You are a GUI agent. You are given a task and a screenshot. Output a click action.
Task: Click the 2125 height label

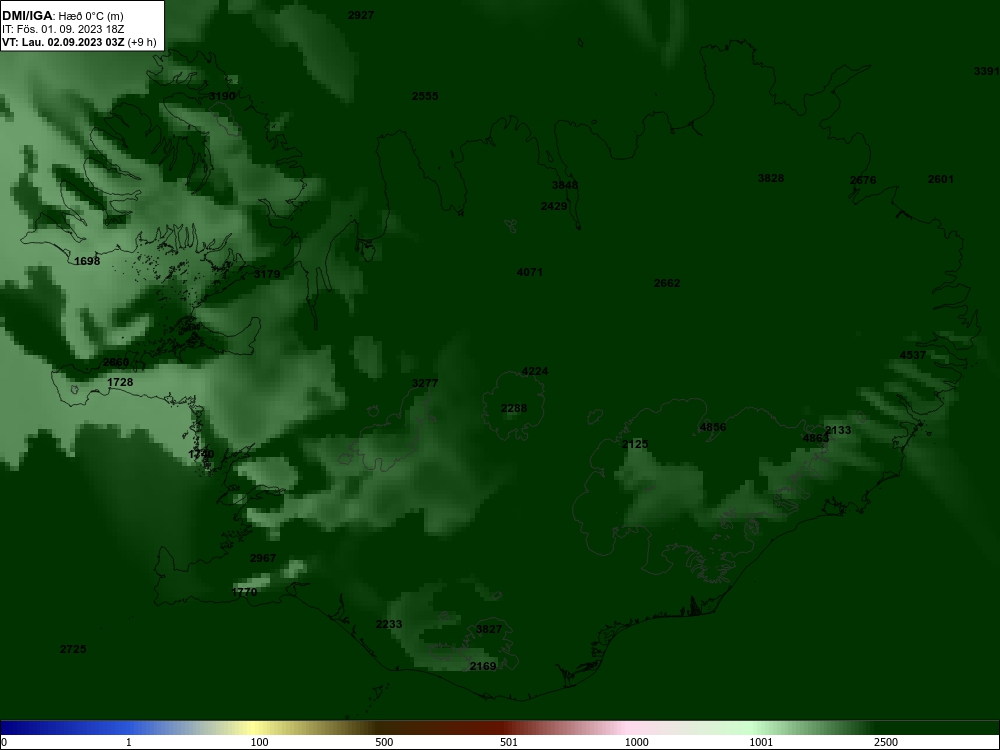[635, 445]
